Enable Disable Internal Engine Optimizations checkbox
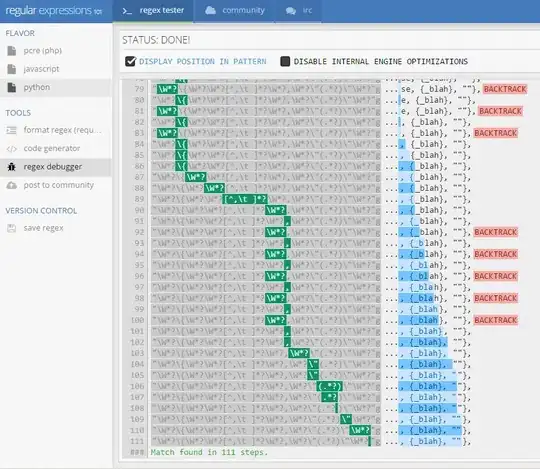 [x=285, y=61]
